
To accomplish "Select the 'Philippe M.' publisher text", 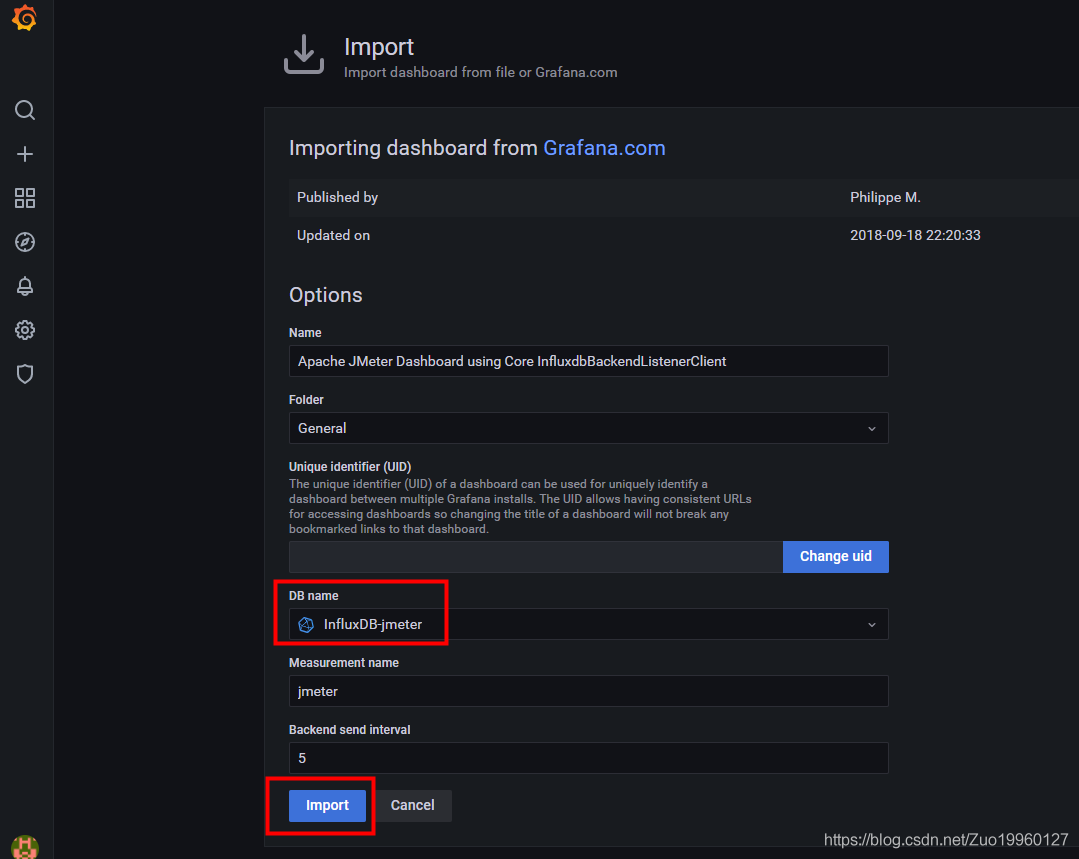I will pos(885,198).
